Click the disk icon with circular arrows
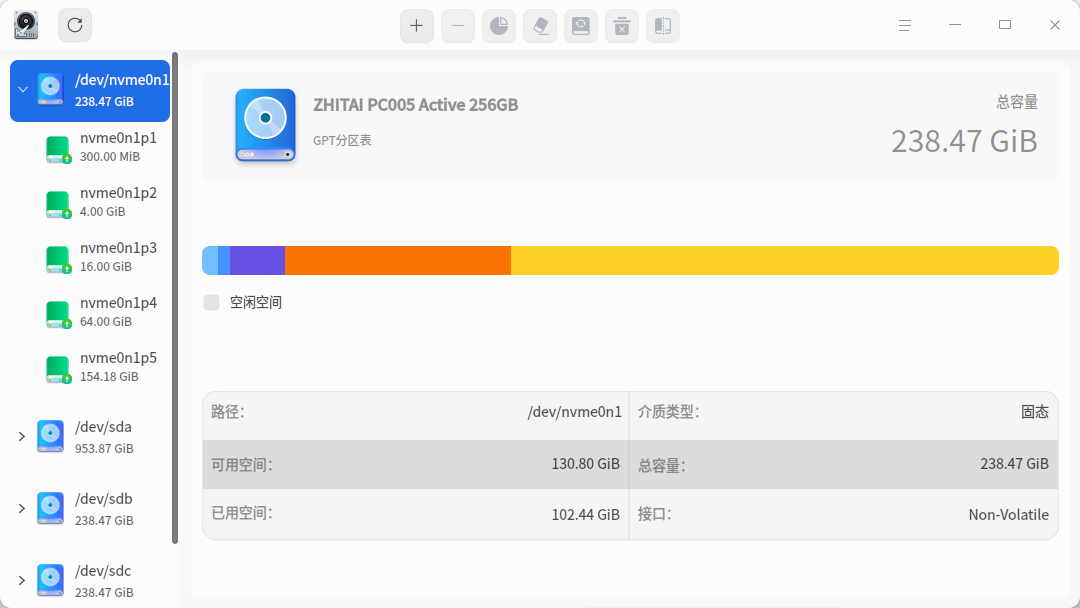Image resolution: width=1080 pixels, height=608 pixels. (581, 26)
